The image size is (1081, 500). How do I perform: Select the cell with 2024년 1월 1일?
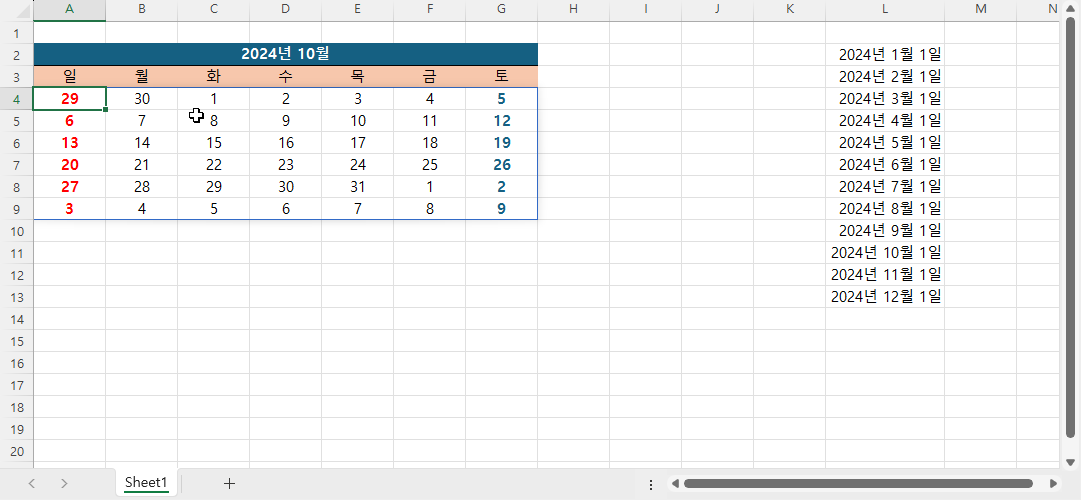(x=885, y=54)
